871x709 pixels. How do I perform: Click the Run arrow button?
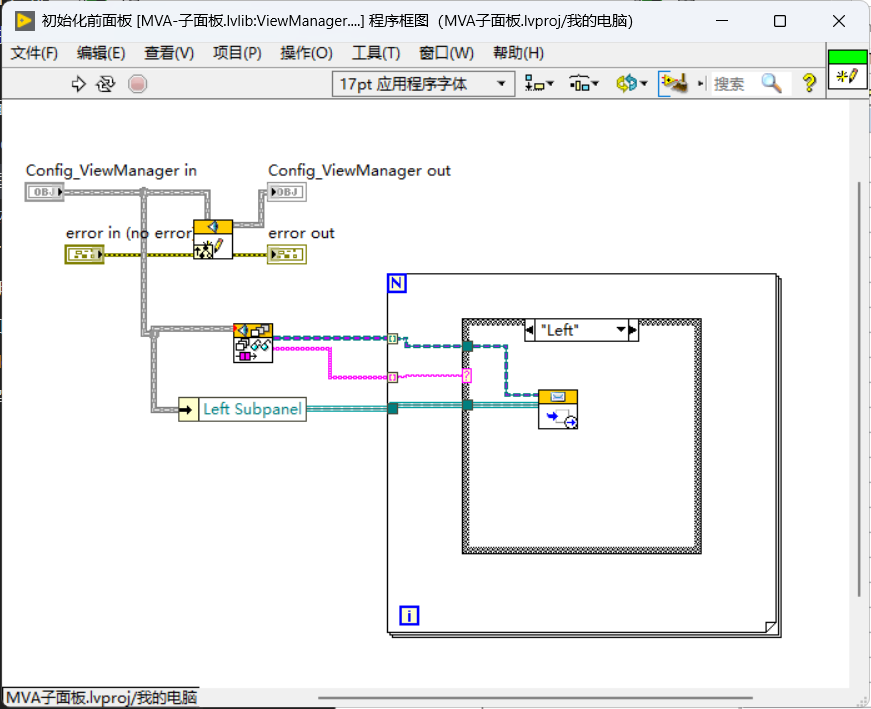[x=78, y=84]
